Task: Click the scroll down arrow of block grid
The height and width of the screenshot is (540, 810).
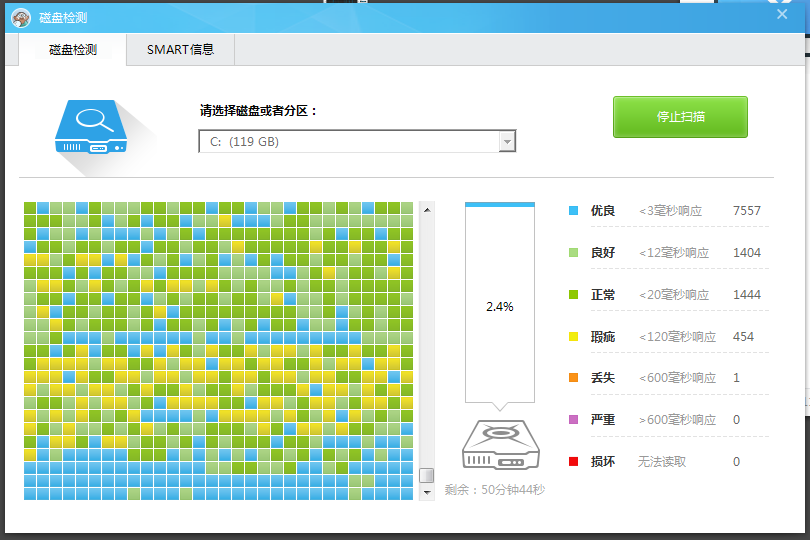Action: [427, 492]
